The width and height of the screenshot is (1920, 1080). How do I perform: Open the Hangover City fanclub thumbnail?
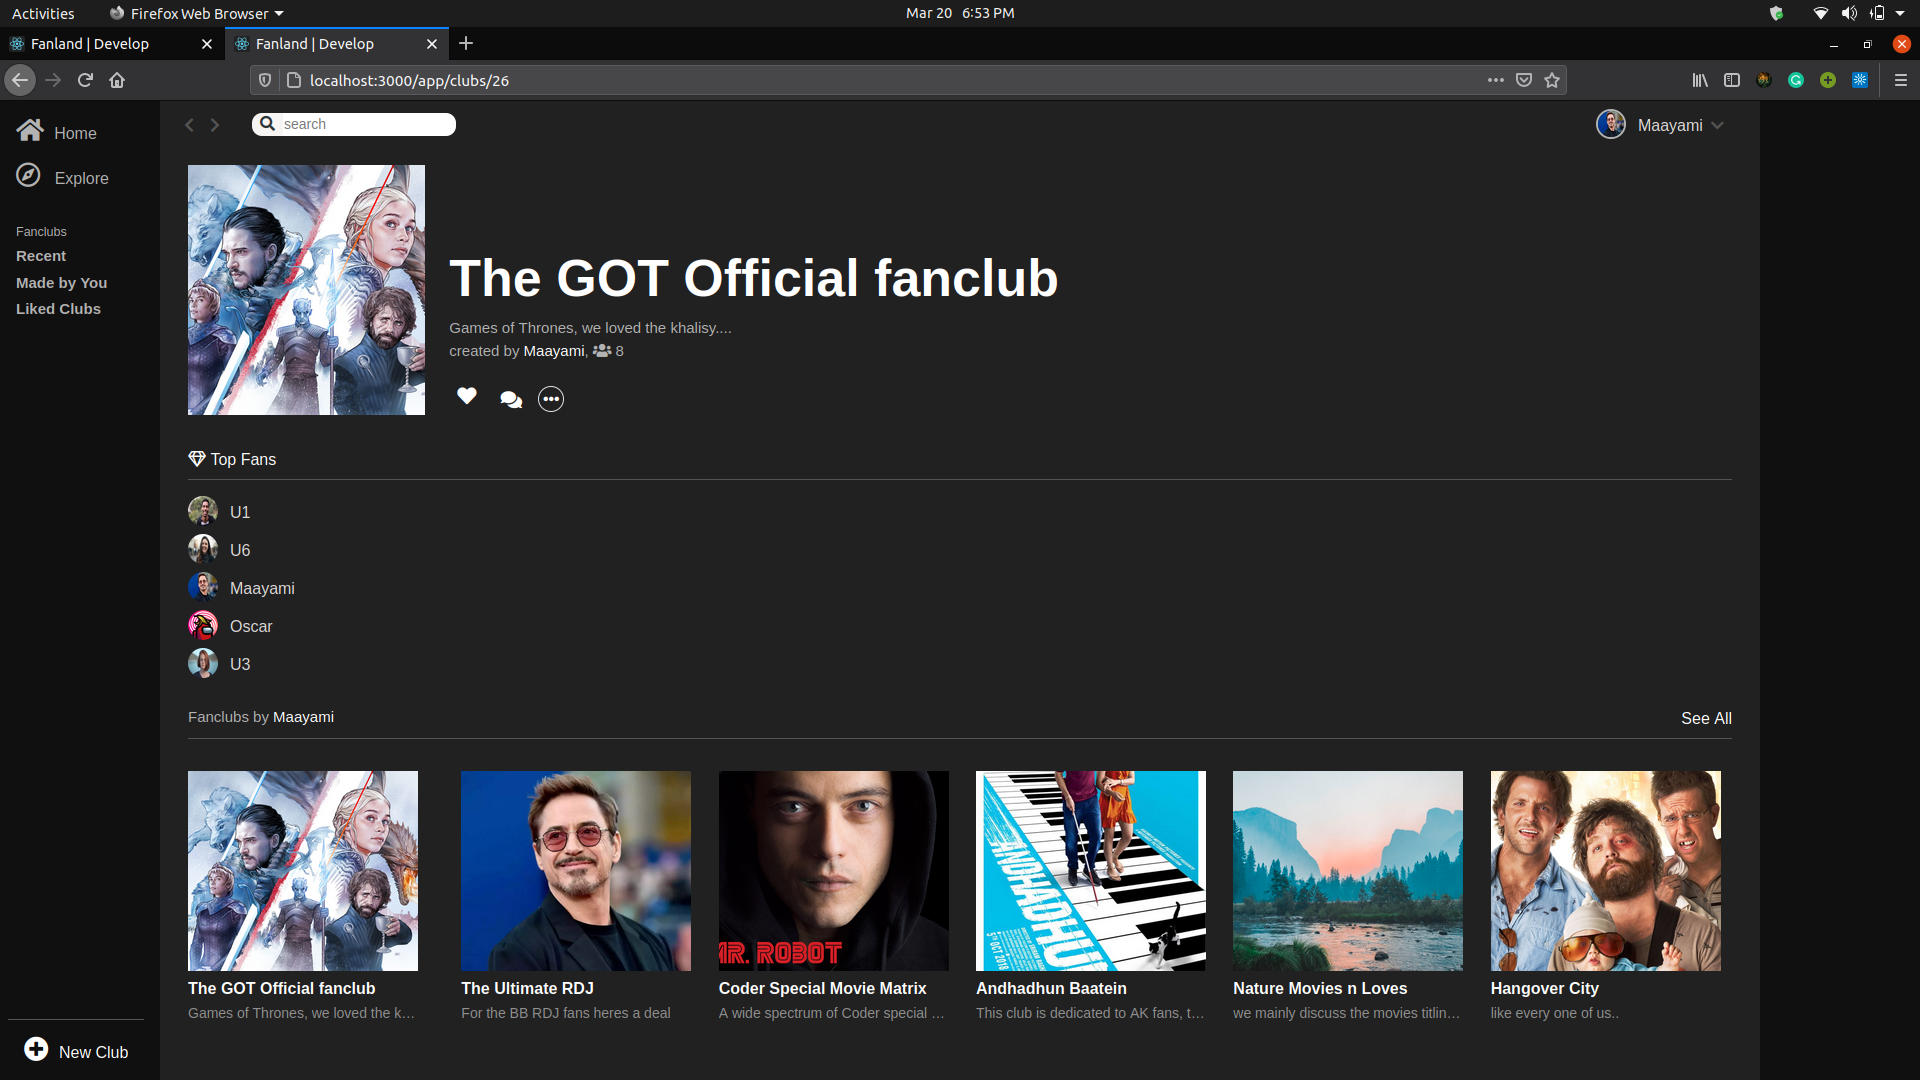[1604, 870]
